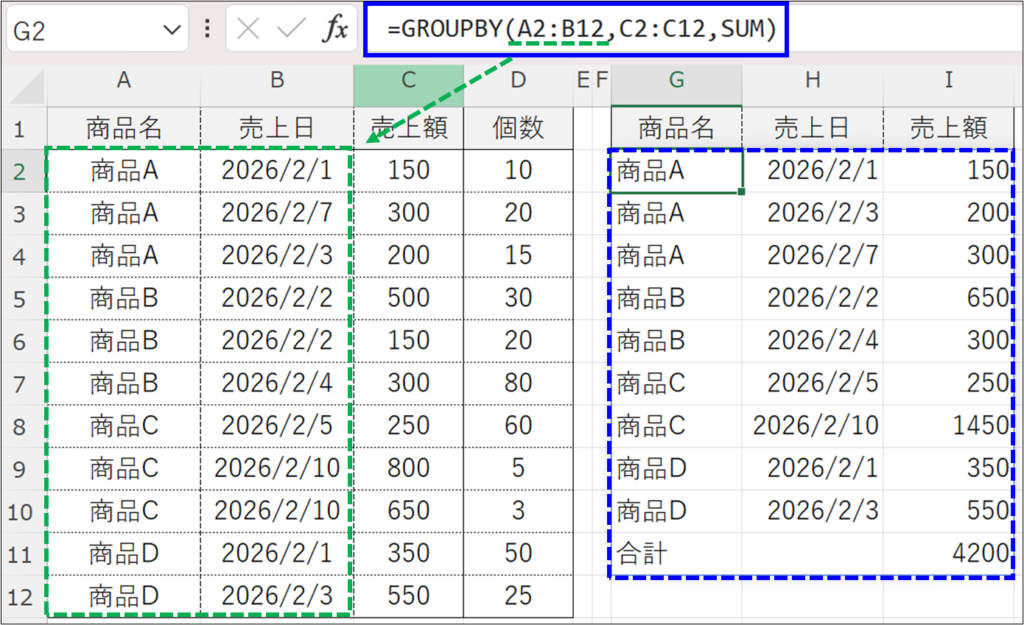
Task: Select row 12 header
Action: pyautogui.click(x=23, y=595)
